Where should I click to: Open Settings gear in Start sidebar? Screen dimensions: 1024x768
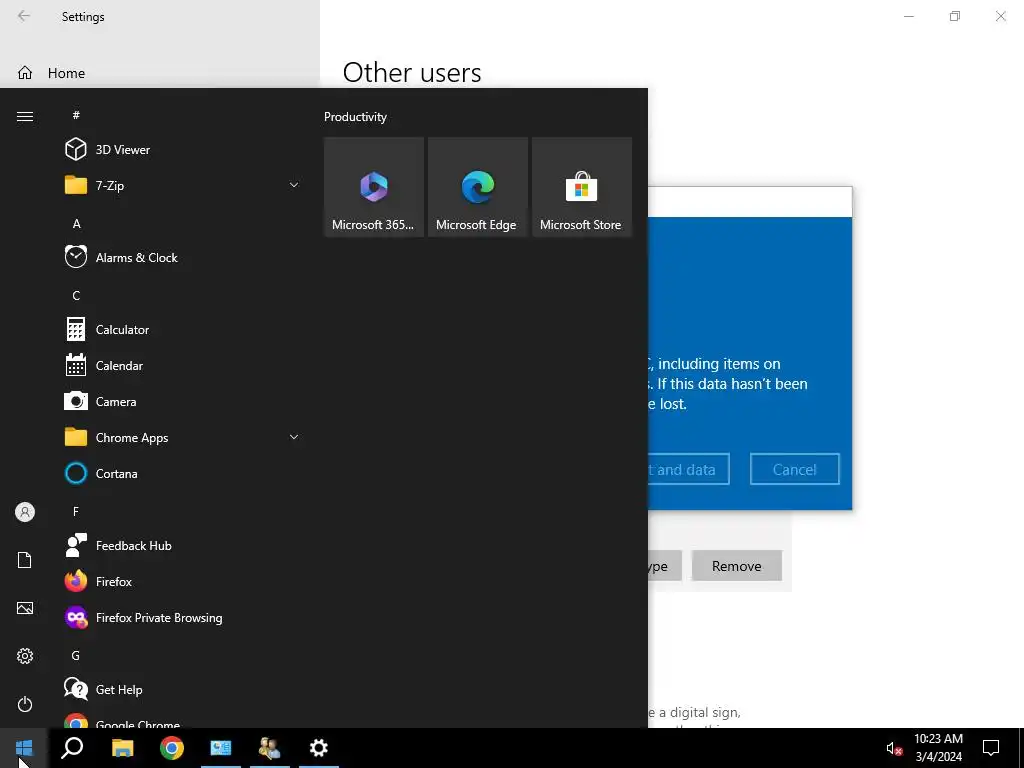pos(25,656)
